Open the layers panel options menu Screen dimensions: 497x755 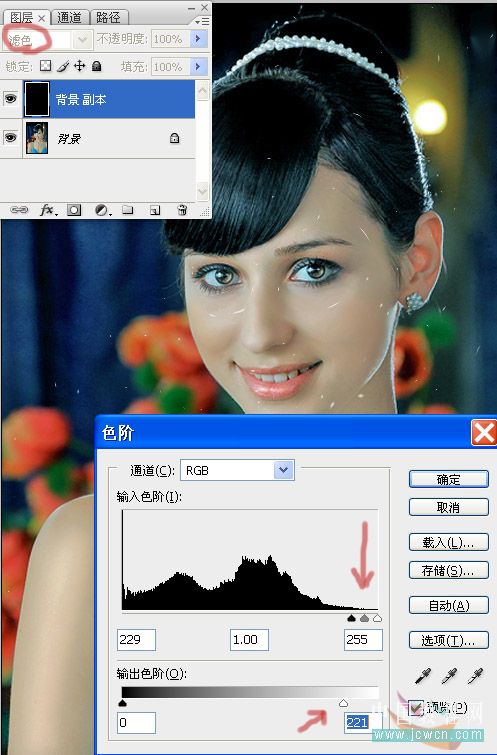click(x=202, y=21)
